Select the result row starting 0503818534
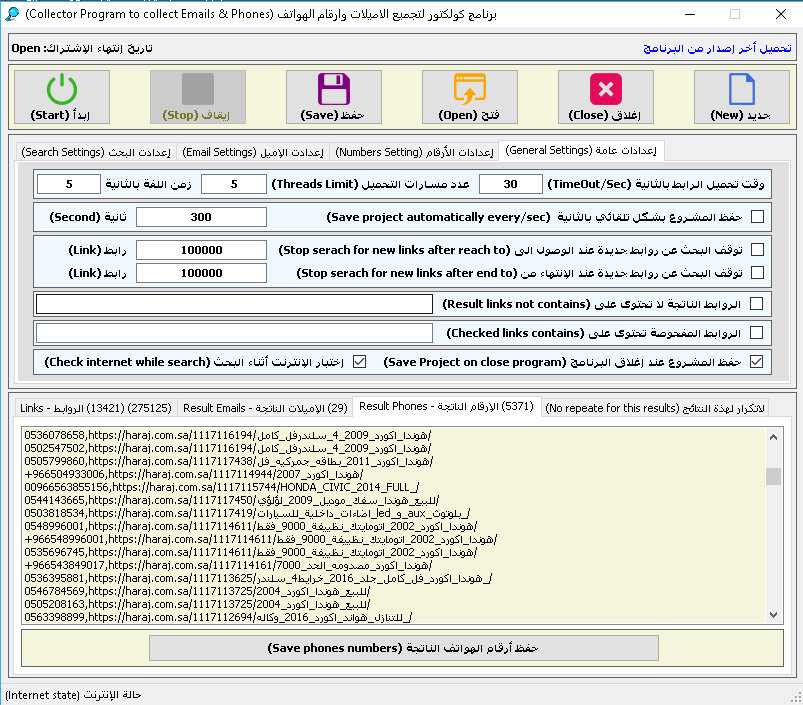The image size is (803, 705). 247,513
